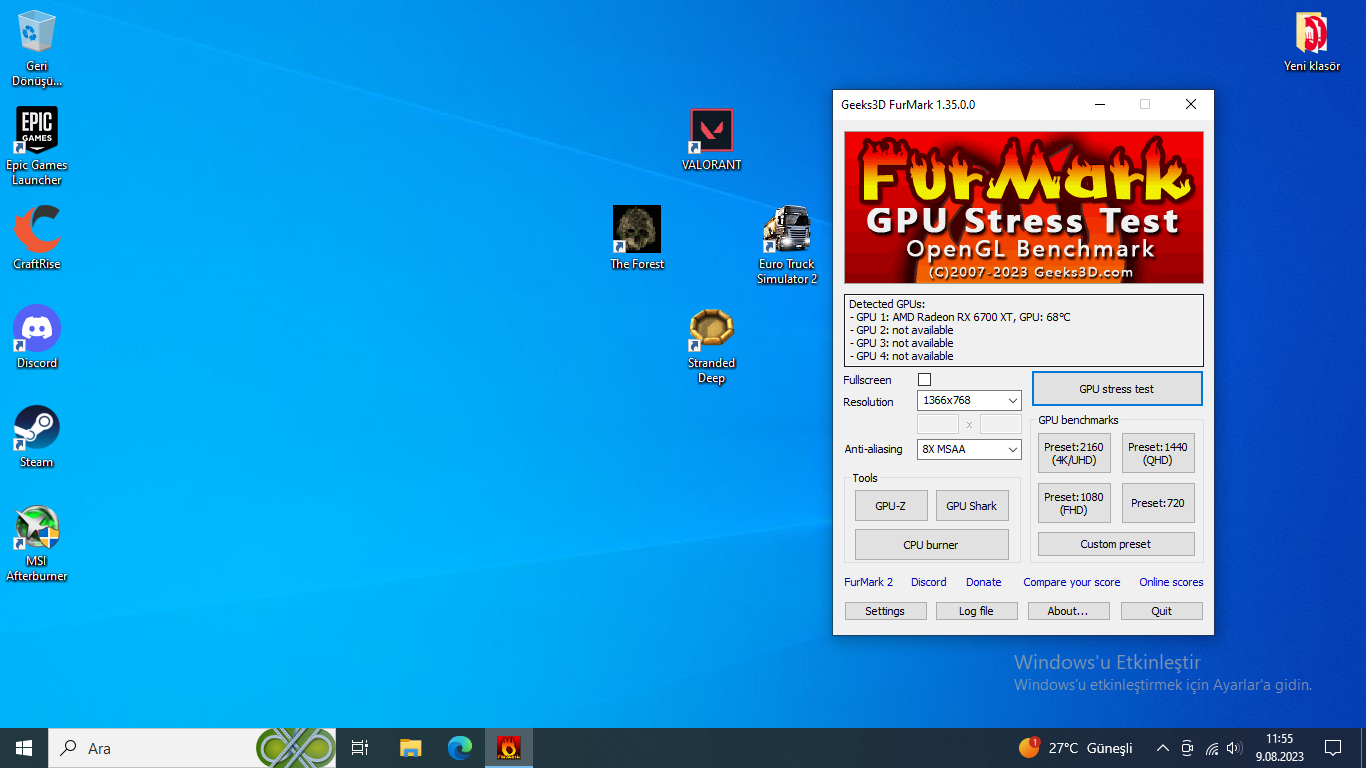Open the Recycle Bin desktop icon
The image size is (1366, 768).
(x=37, y=47)
